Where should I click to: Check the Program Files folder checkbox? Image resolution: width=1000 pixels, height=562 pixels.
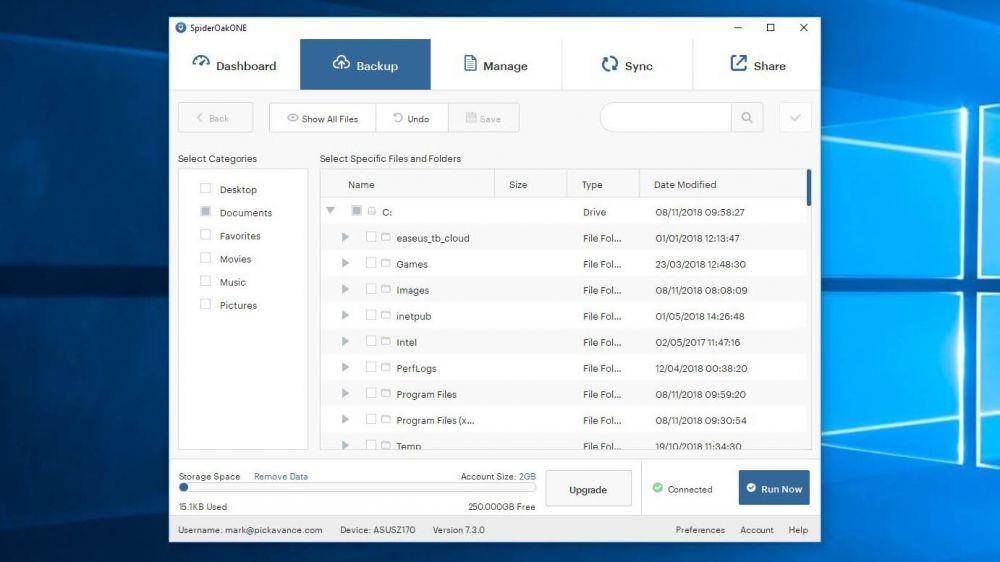[x=371, y=393]
